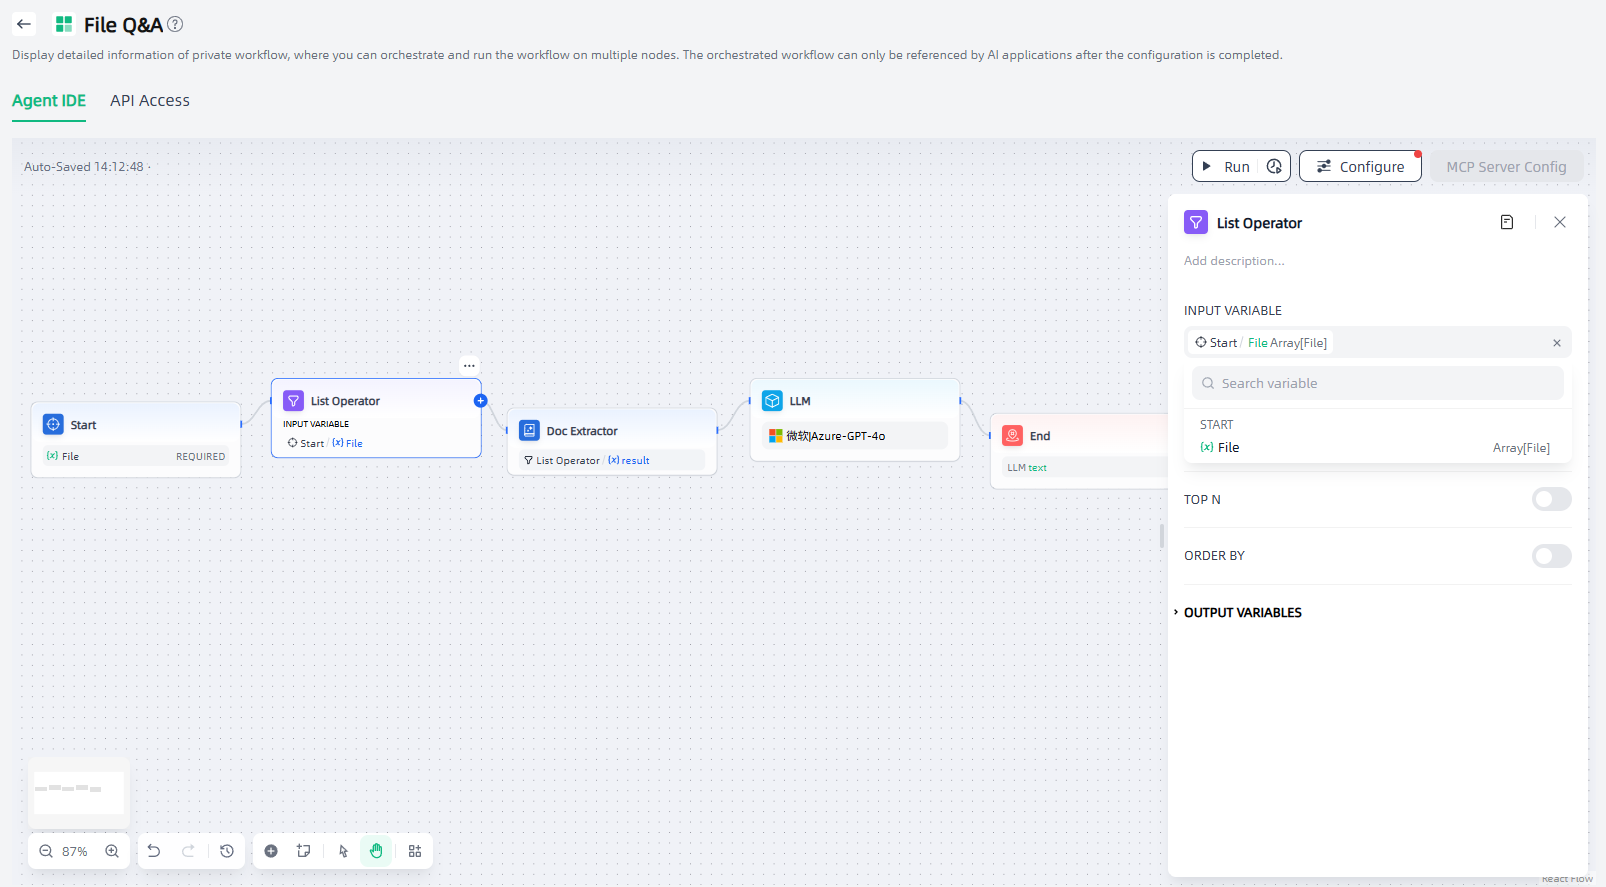
Task: Turn on the ORDER BY switch
Action: coord(1551,556)
